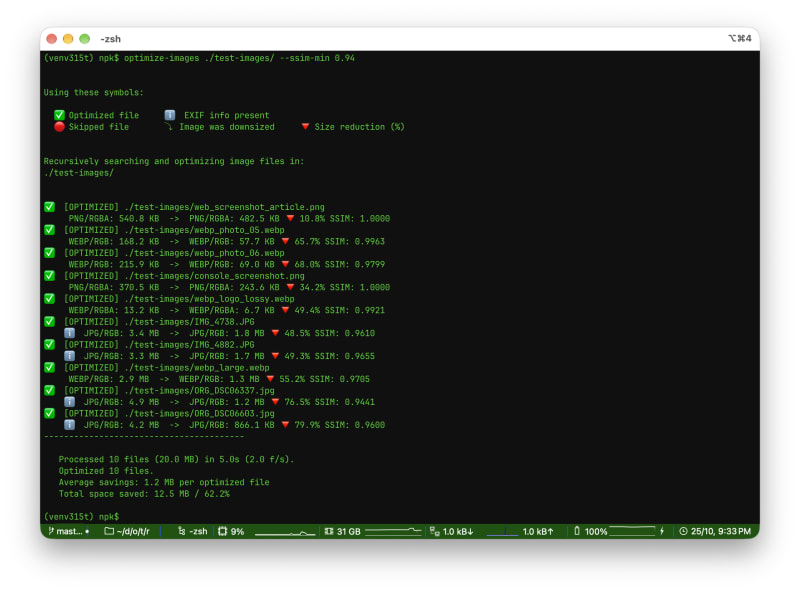Viewport: 800px width, 592px height.
Task: Click the git branch 'mast...' status item
Action: pos(68,531)
